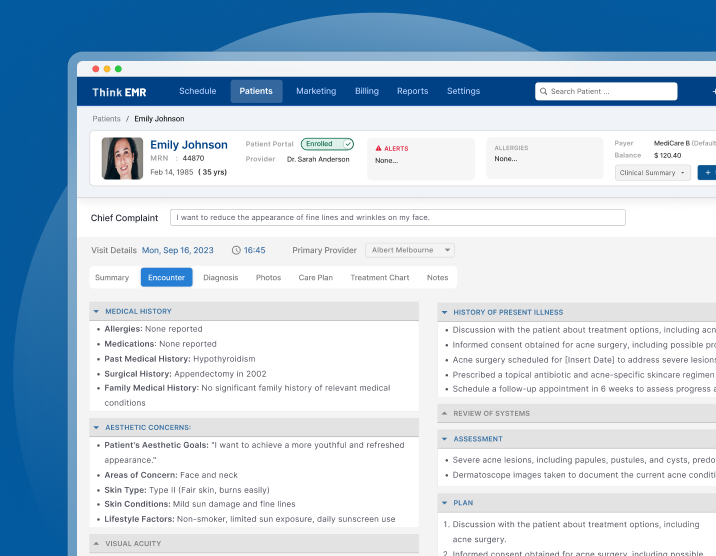Collapse the Plan section
716x556 pixels.
pyautogui.click(x=444, y=503)
